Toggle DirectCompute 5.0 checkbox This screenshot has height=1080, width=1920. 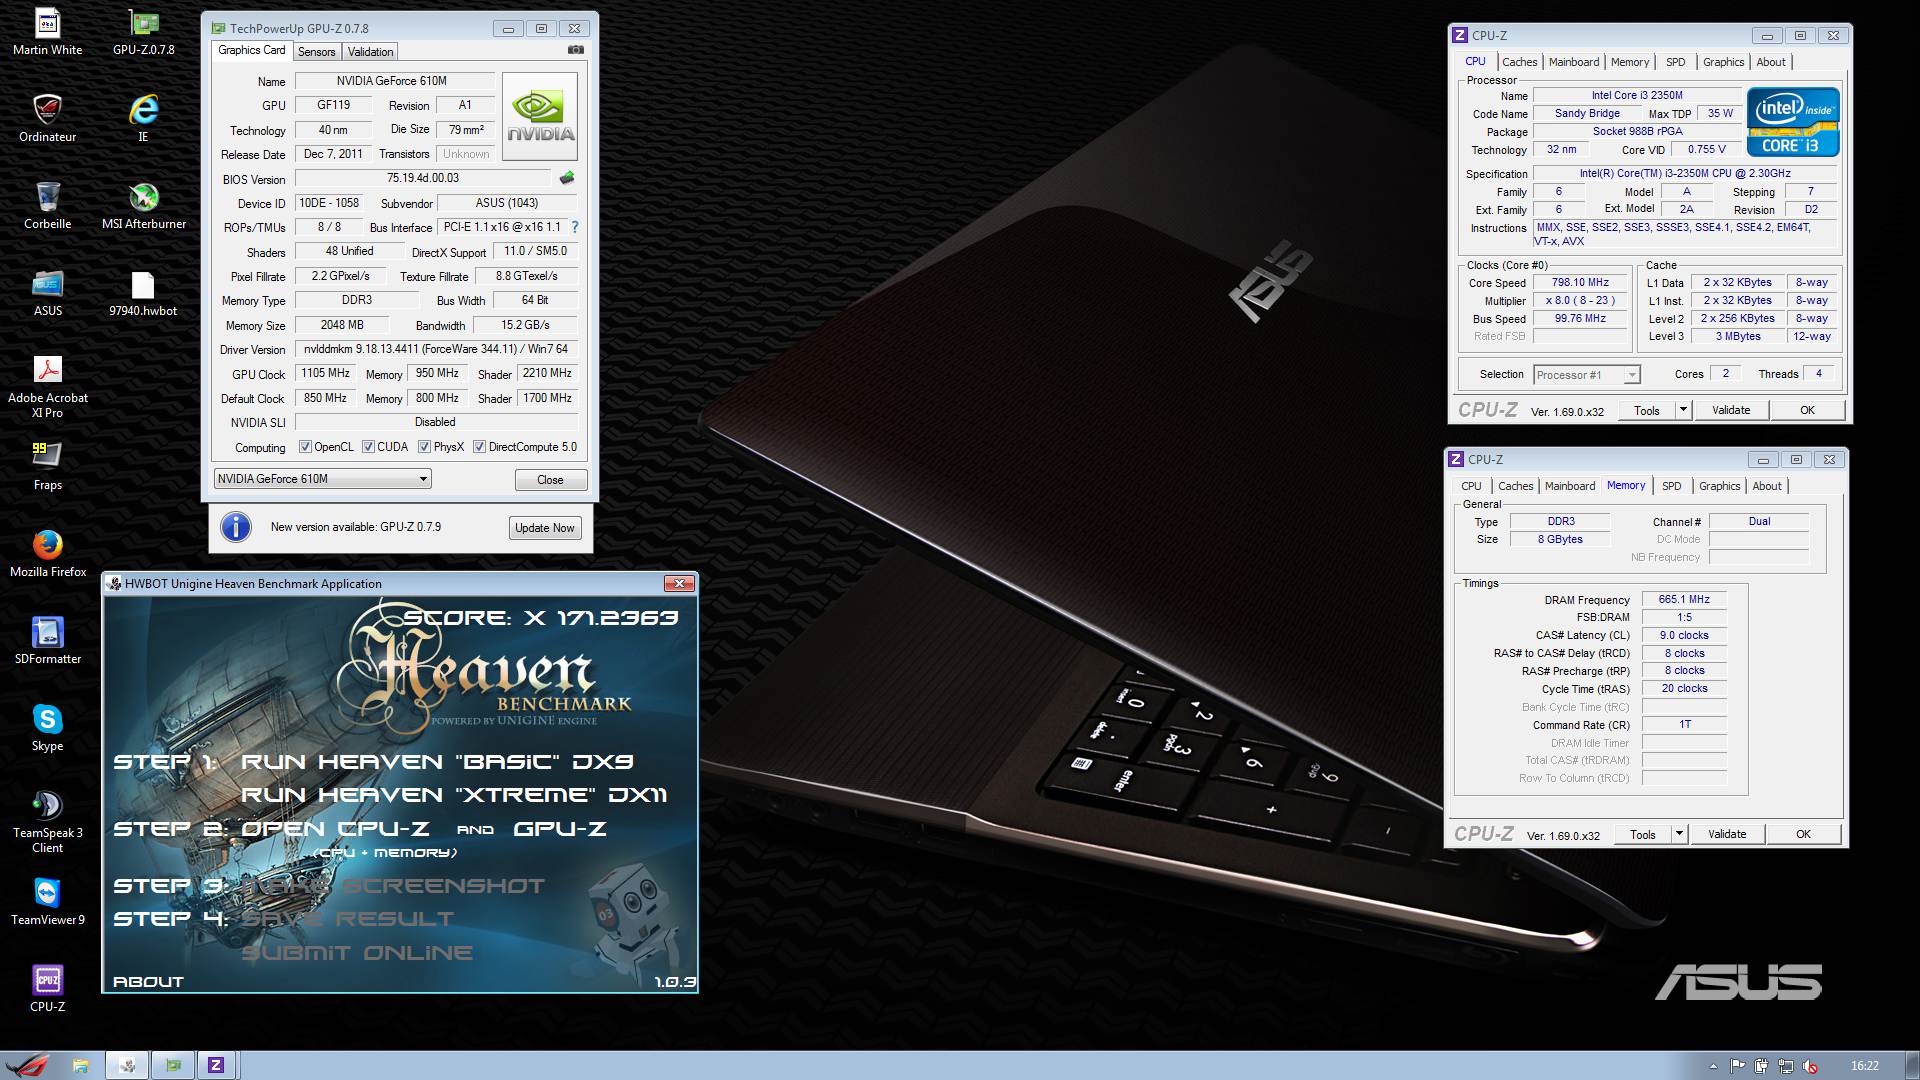(479, 447)
